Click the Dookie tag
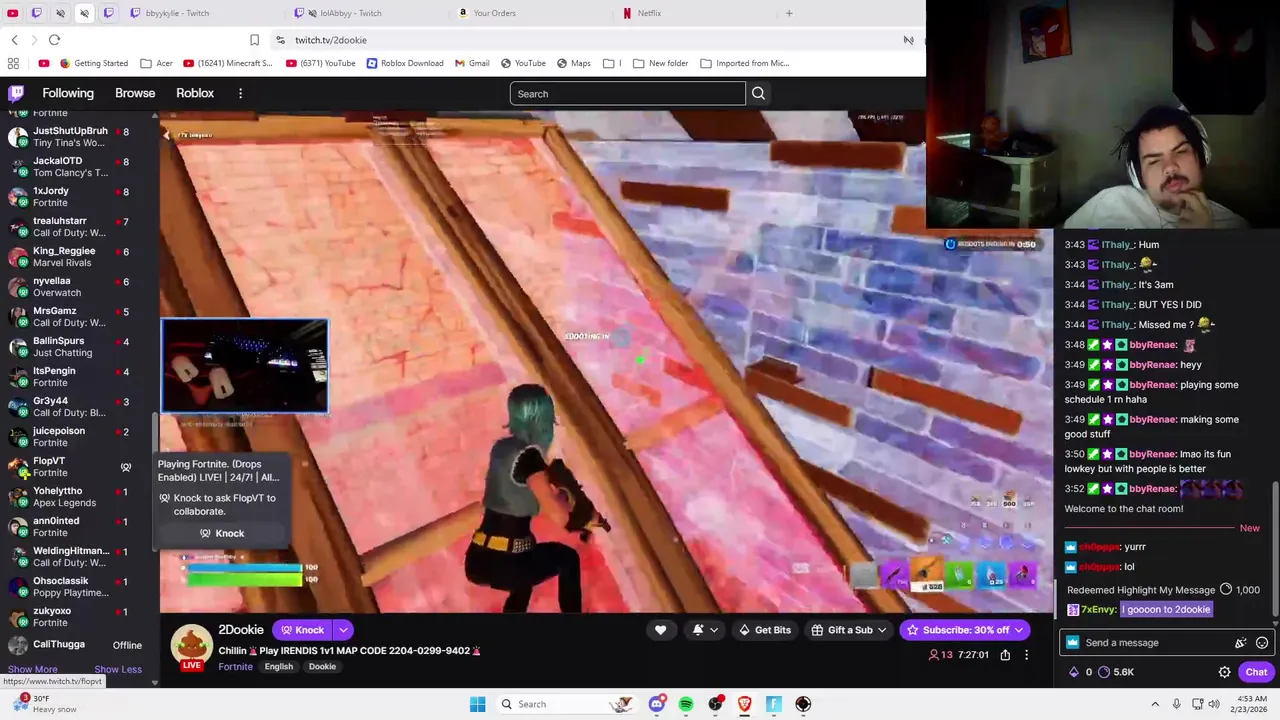The image size is (1280, 720). (322, 667)
